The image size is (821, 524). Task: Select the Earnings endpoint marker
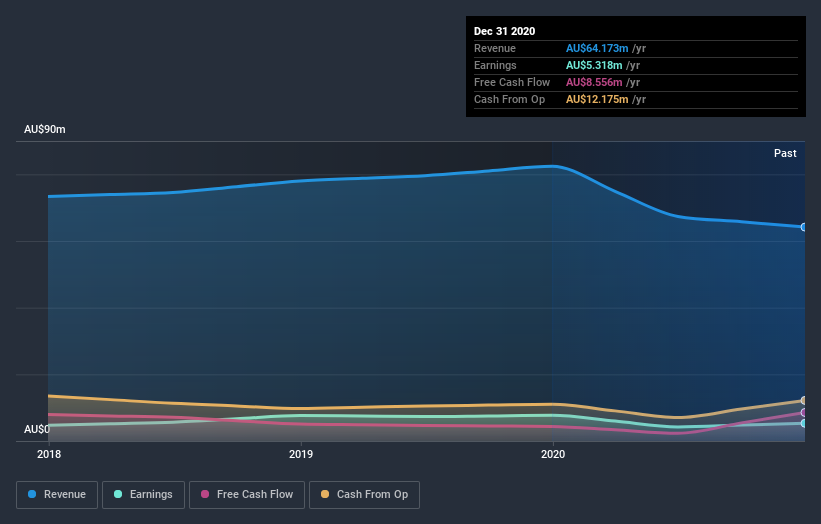803,423
